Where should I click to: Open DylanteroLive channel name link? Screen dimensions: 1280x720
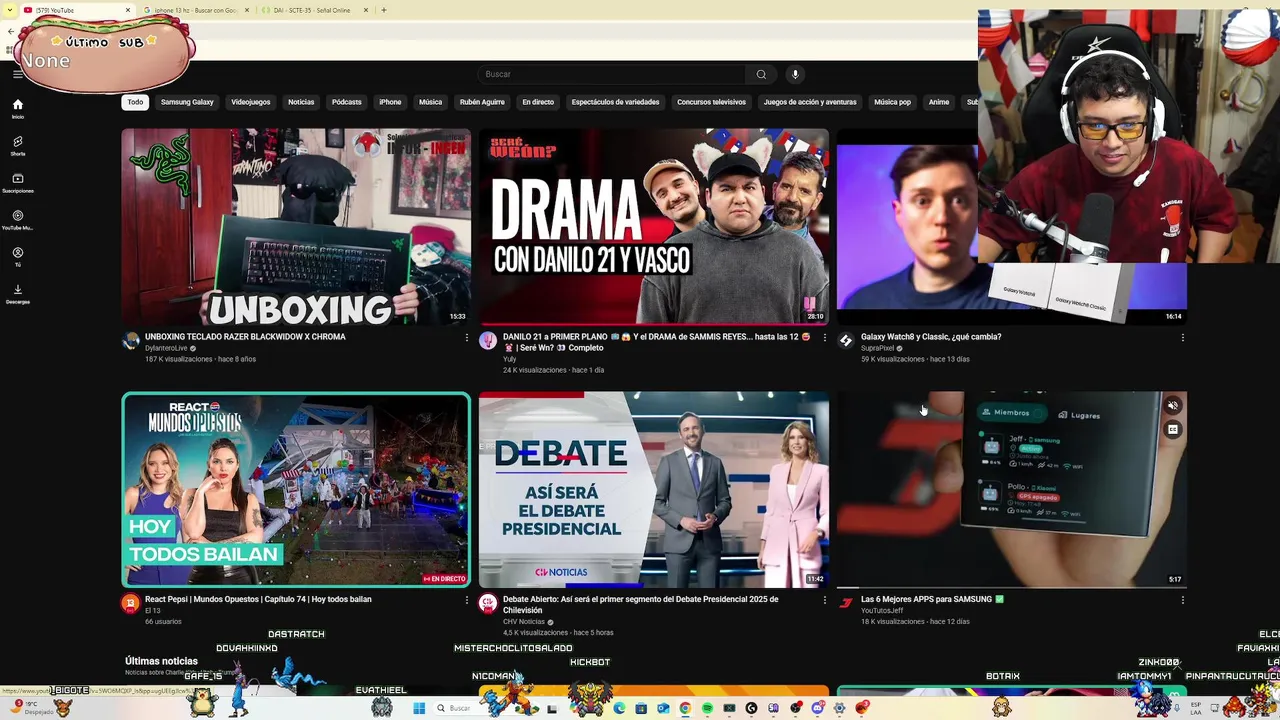(x=166, y=348)
